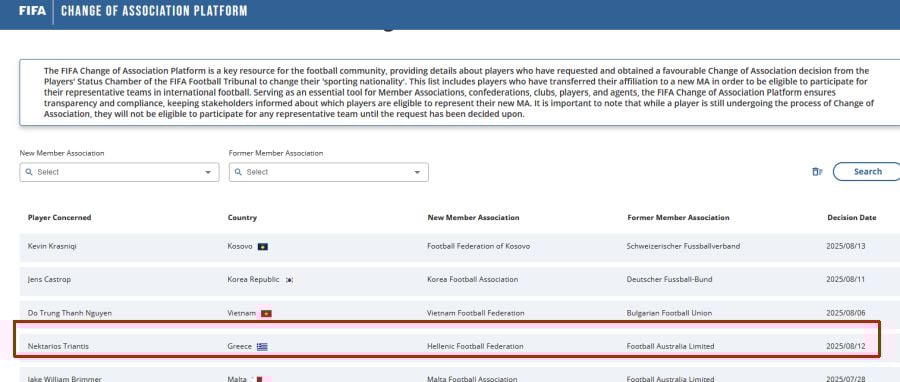Click Former Member Association column header

tap(678, 218)
